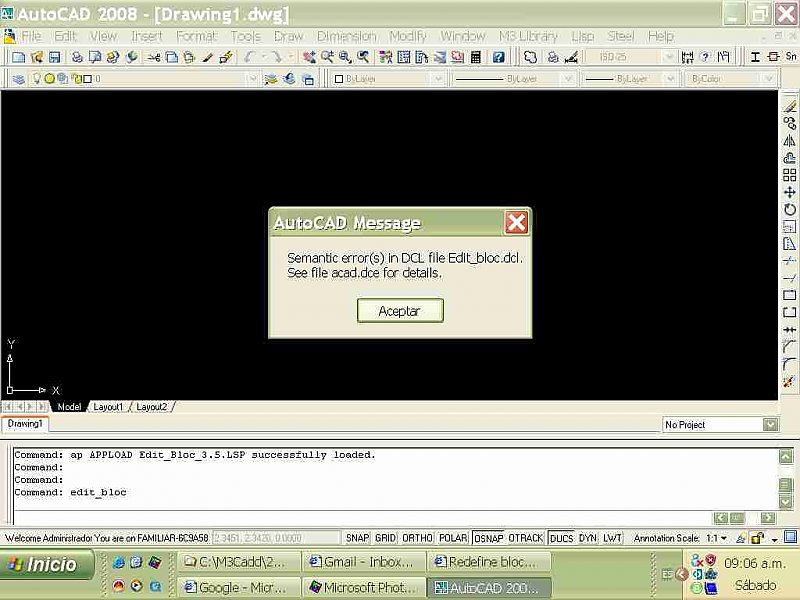
Task: Expand the ISO-25 dimension style dropdown
Action: tap(669, 57)
